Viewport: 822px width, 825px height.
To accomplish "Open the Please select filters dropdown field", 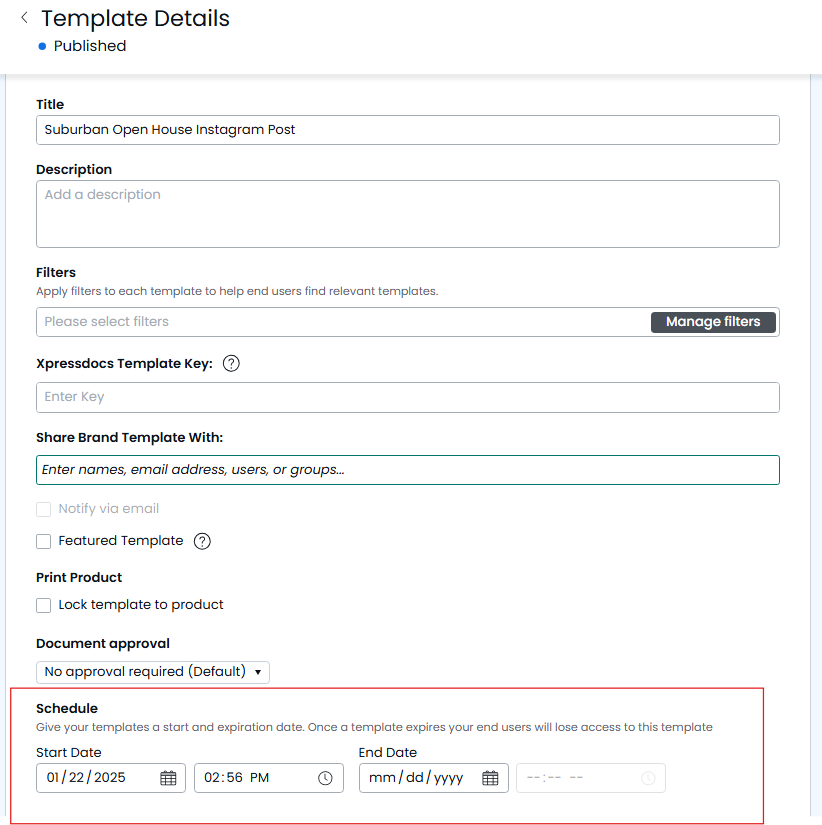I will coord(340,322).
